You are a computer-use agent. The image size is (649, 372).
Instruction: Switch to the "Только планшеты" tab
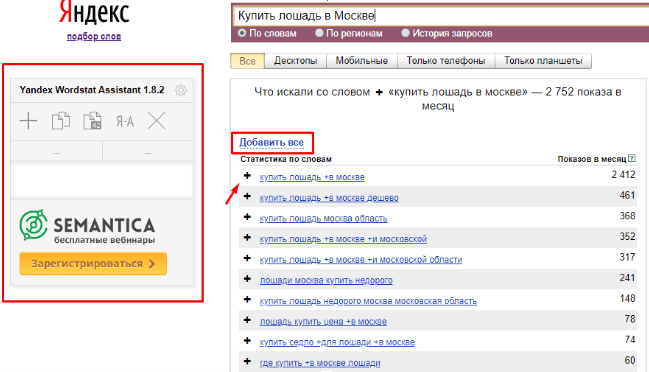pos(543,61)
